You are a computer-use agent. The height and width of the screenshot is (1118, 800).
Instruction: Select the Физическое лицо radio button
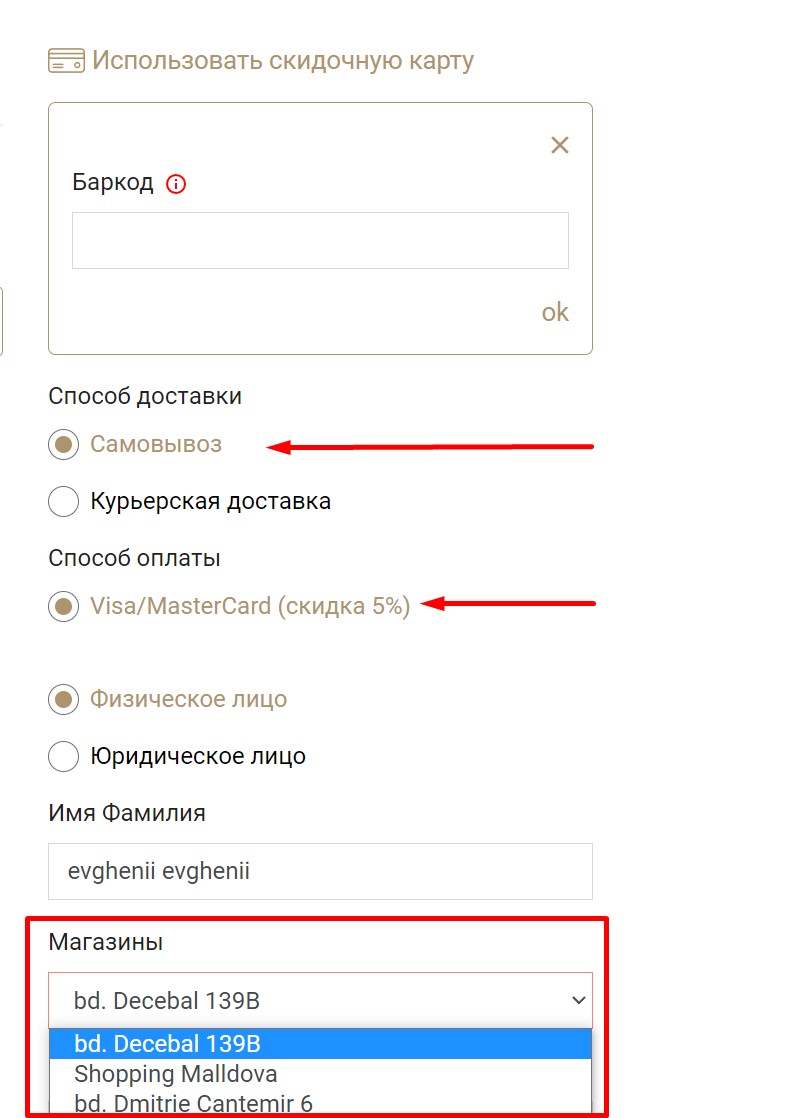(63, 699)
